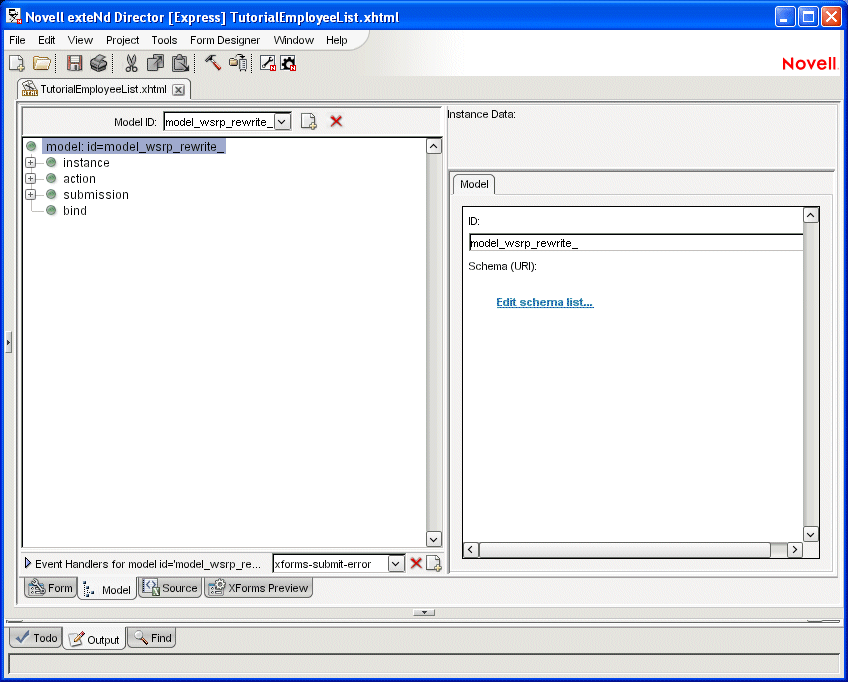This screenshot has width=848, height=682.
Task: Add a new model beside Model ID
Action: click(x=309, y=122)
